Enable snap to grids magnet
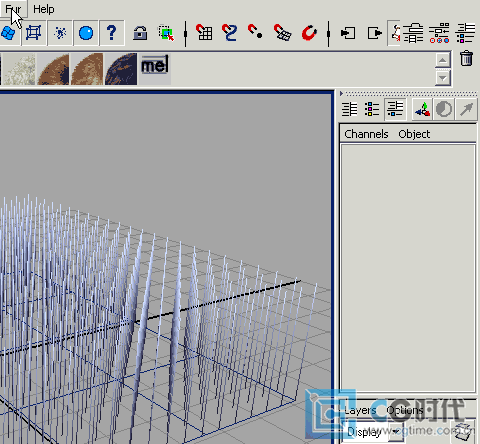 (x=204, y=32)
